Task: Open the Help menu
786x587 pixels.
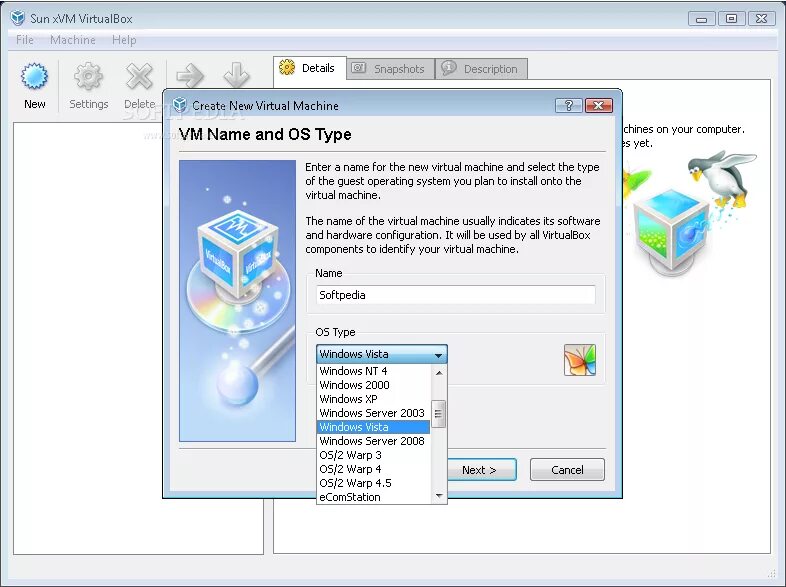Action: tap(124, 40)
